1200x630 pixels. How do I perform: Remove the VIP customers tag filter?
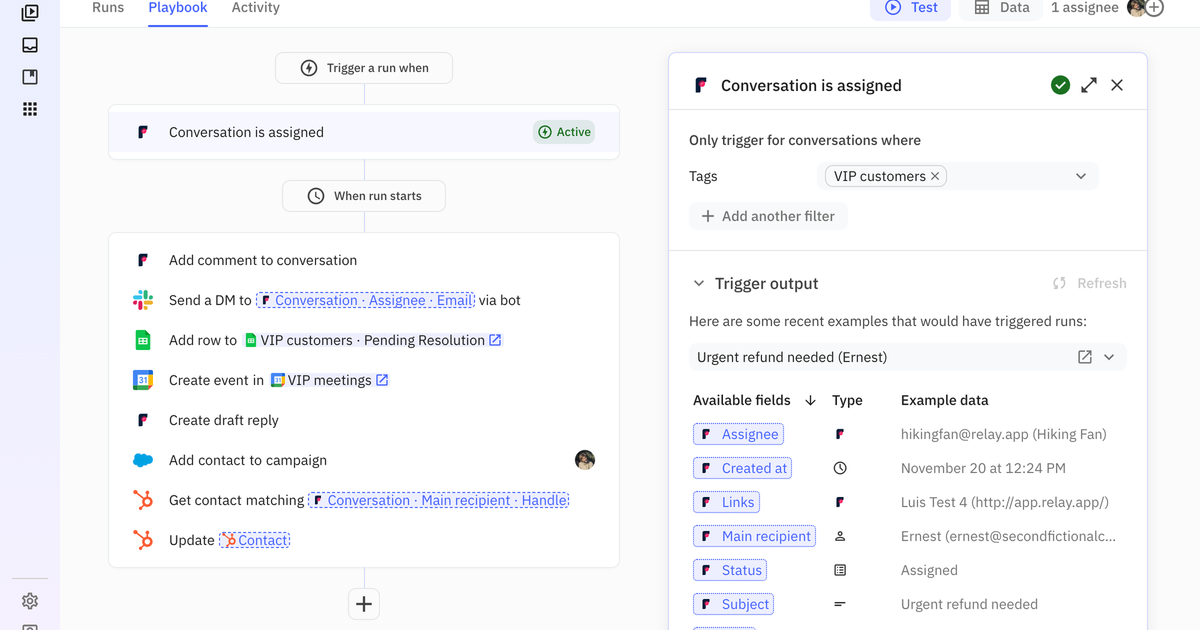(x=935, y=175)
